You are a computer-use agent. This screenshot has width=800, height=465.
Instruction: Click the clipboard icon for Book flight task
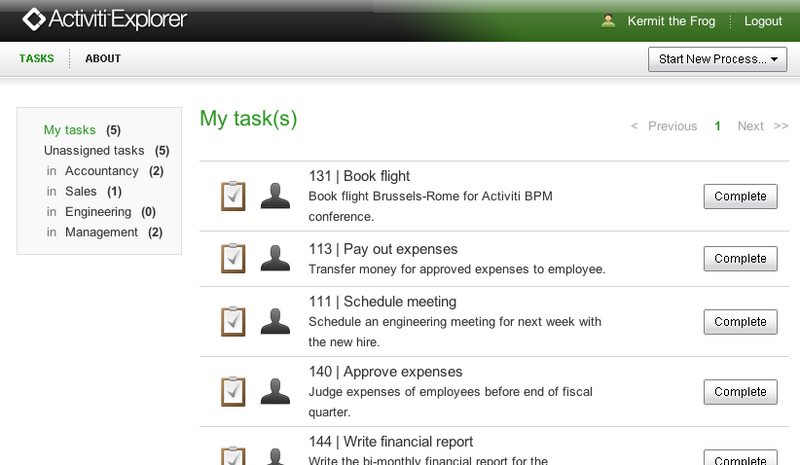[233, 196]
